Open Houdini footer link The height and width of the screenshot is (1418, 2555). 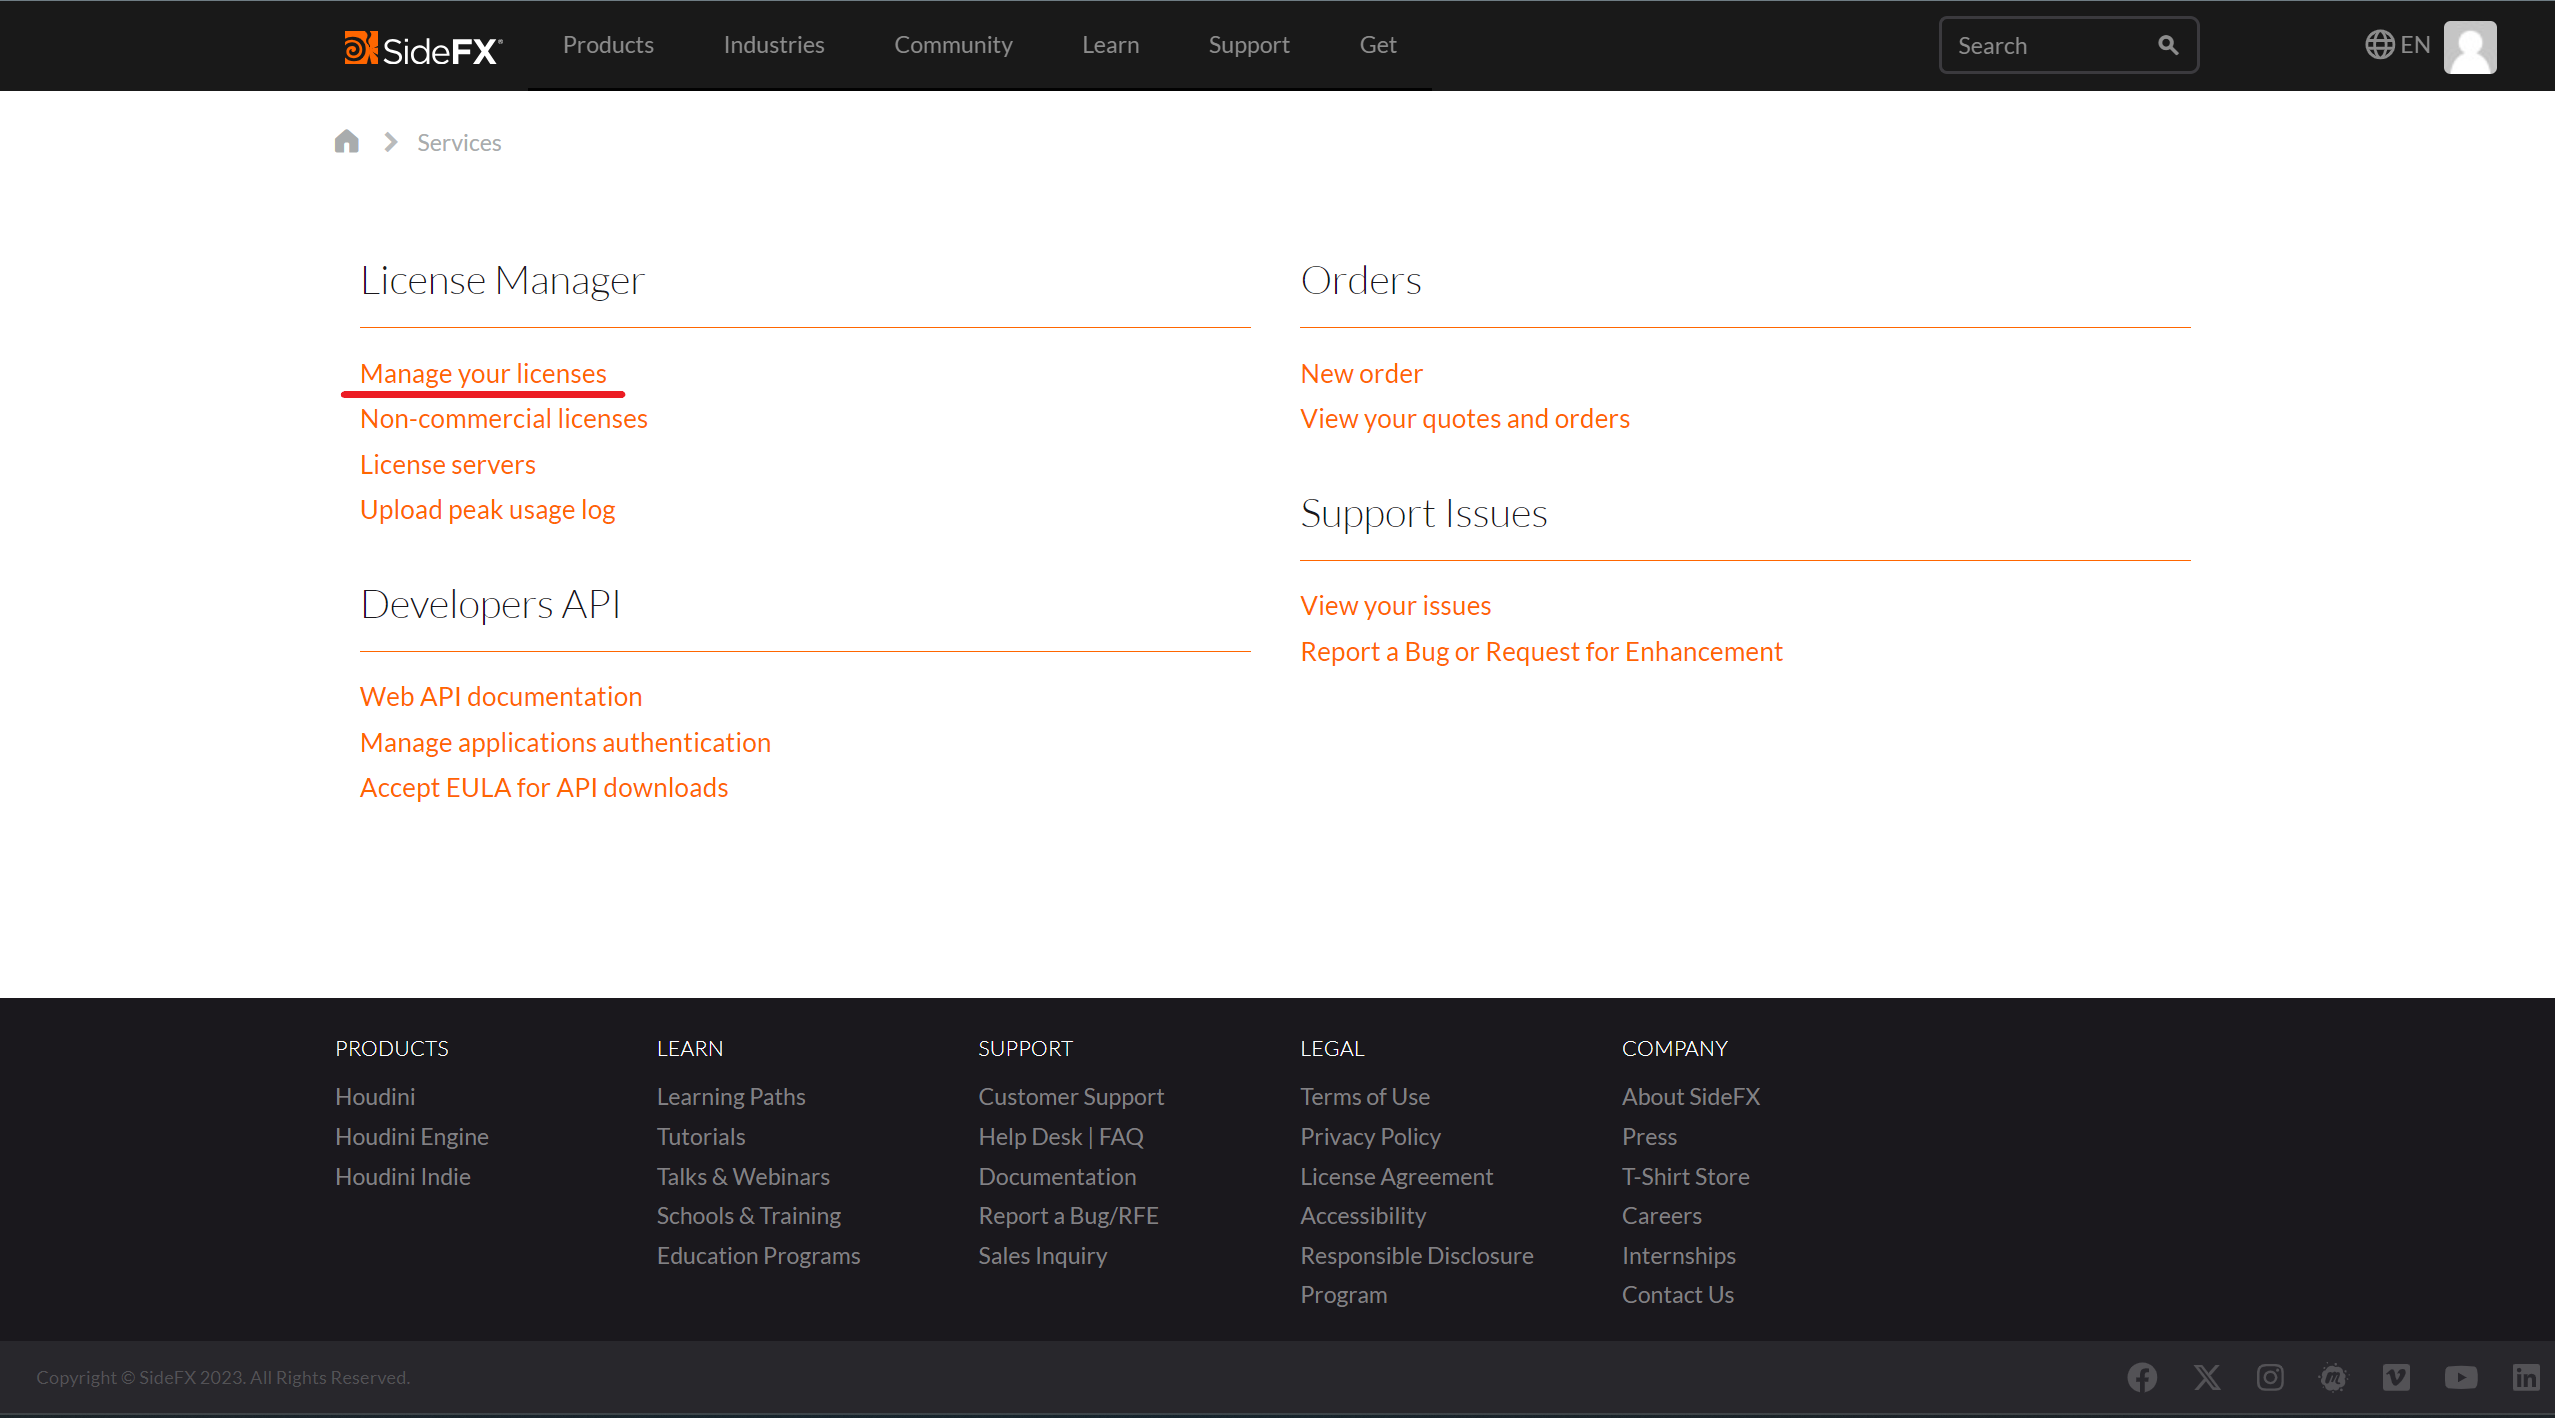click(375, 1096)
